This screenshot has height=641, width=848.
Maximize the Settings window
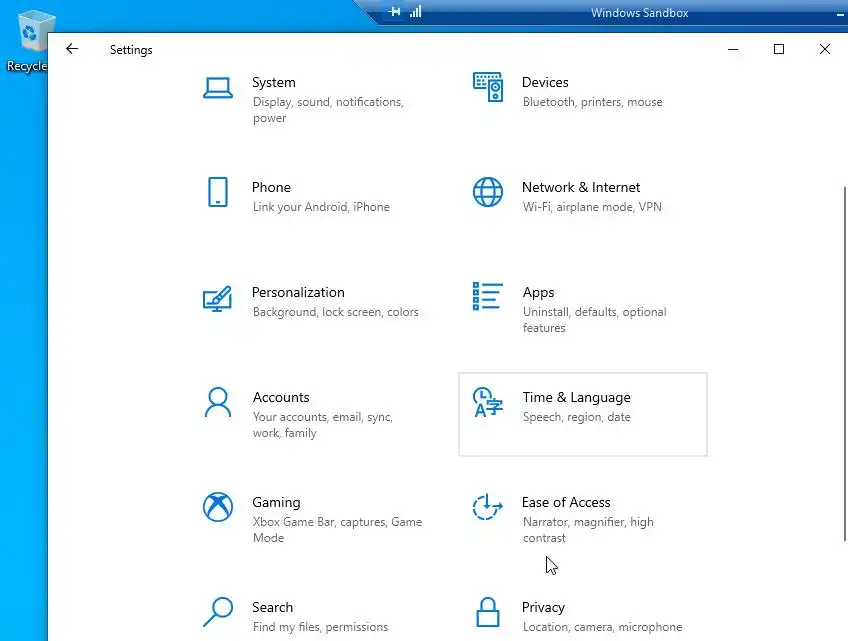point(779,49)
